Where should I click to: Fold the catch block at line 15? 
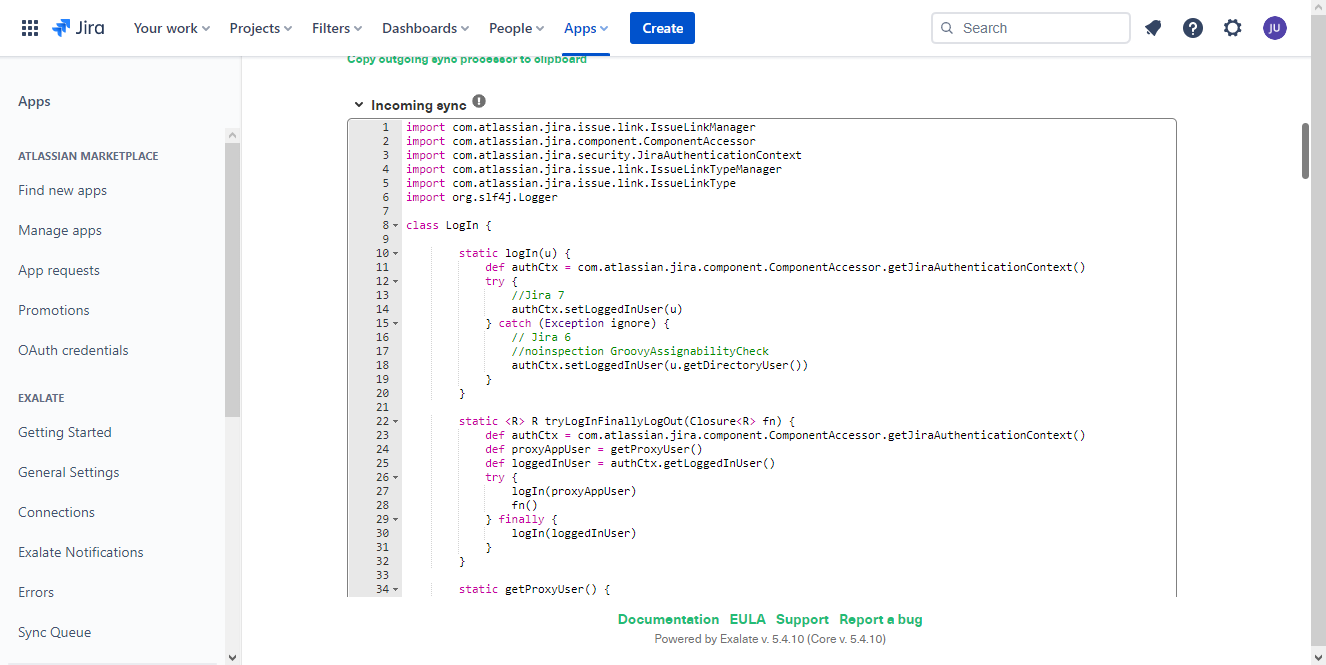click(x=396, y=324)
